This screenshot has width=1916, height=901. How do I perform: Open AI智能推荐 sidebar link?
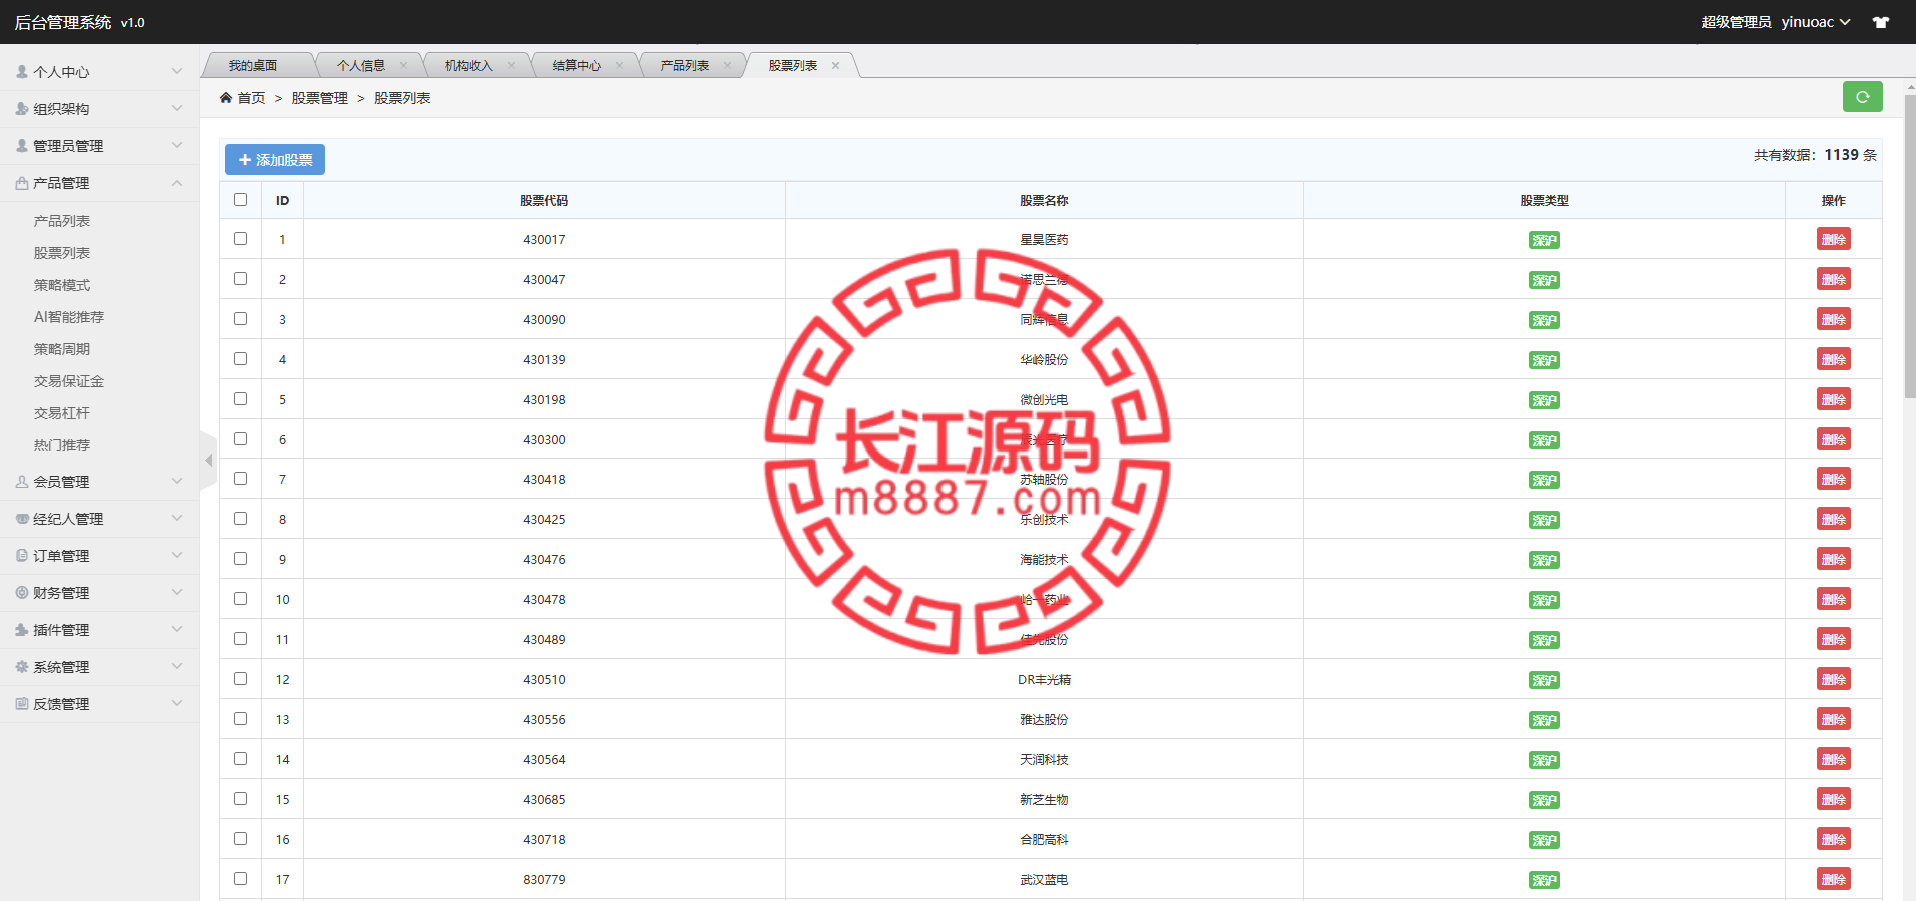tap(69, 317)
